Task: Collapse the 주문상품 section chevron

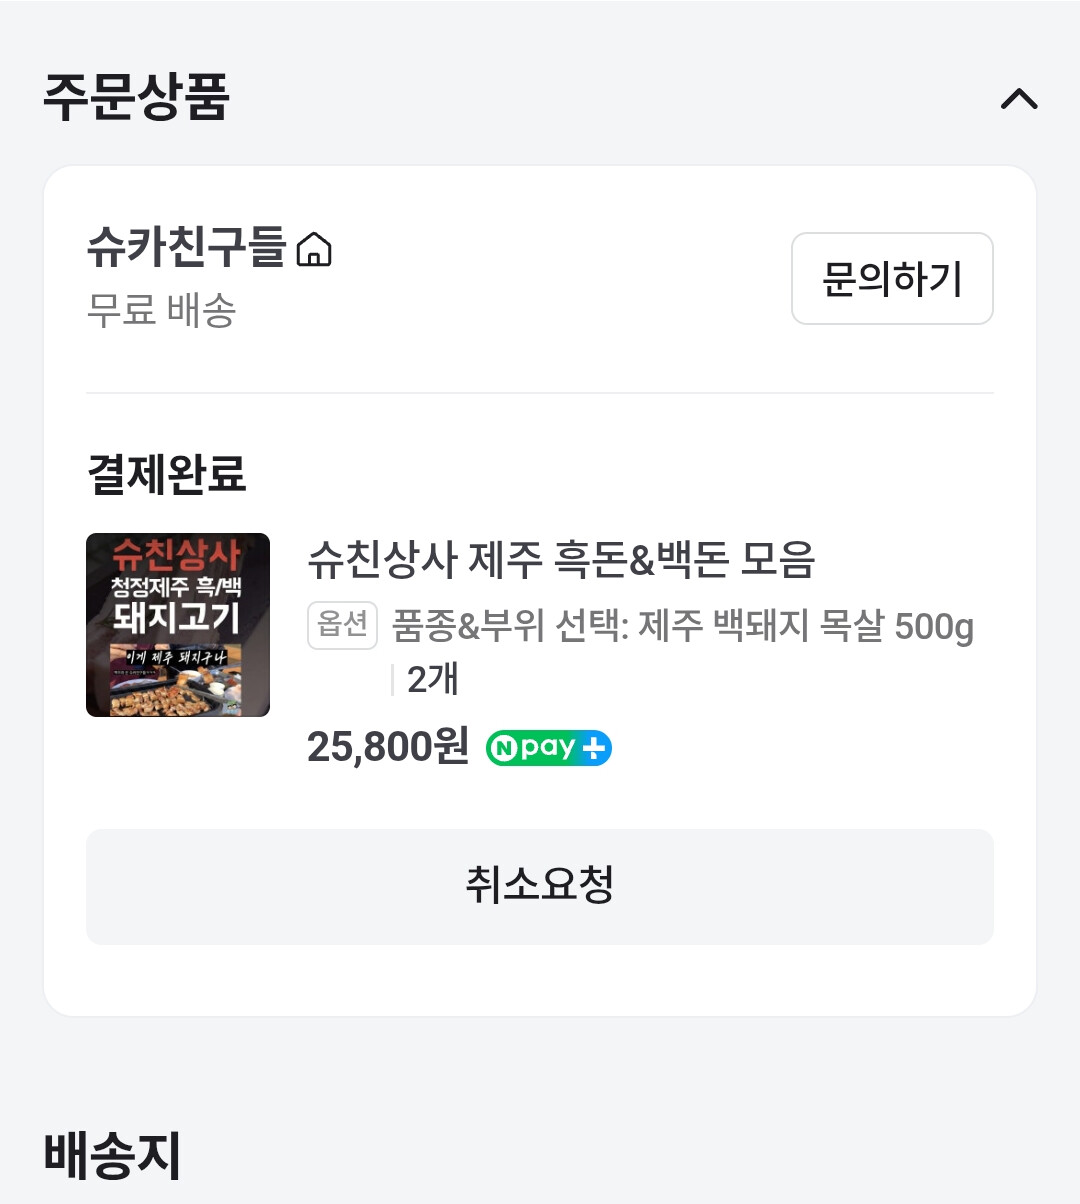Action: tap(1019, 99)
